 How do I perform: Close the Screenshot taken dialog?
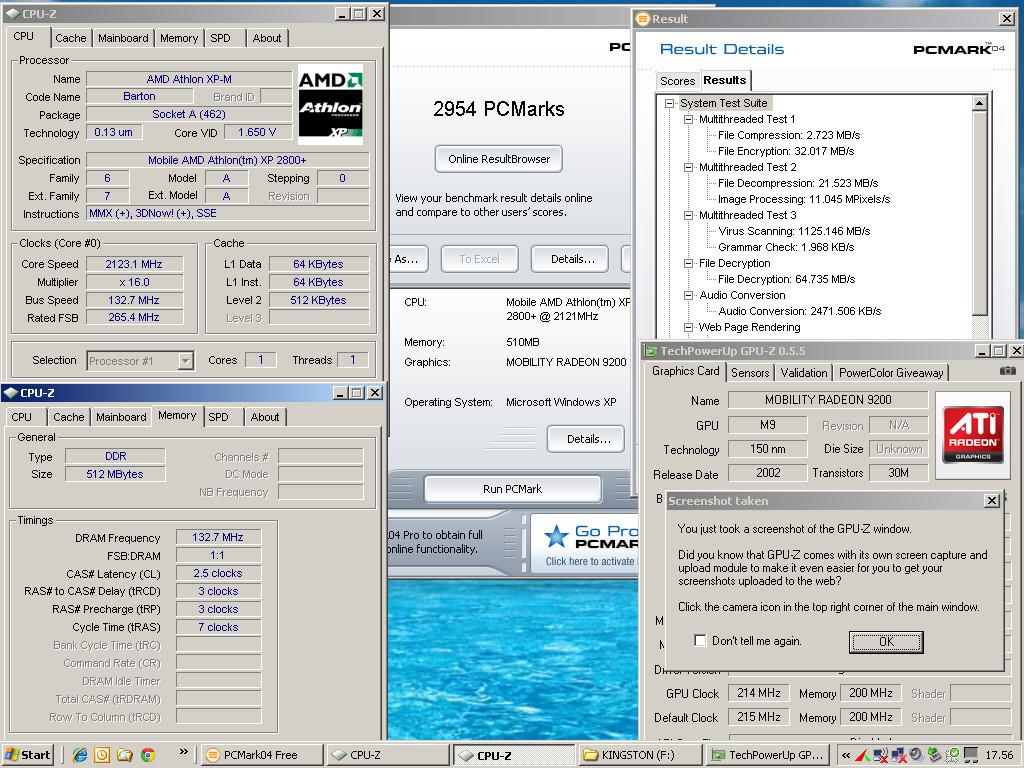coord(992,501)
